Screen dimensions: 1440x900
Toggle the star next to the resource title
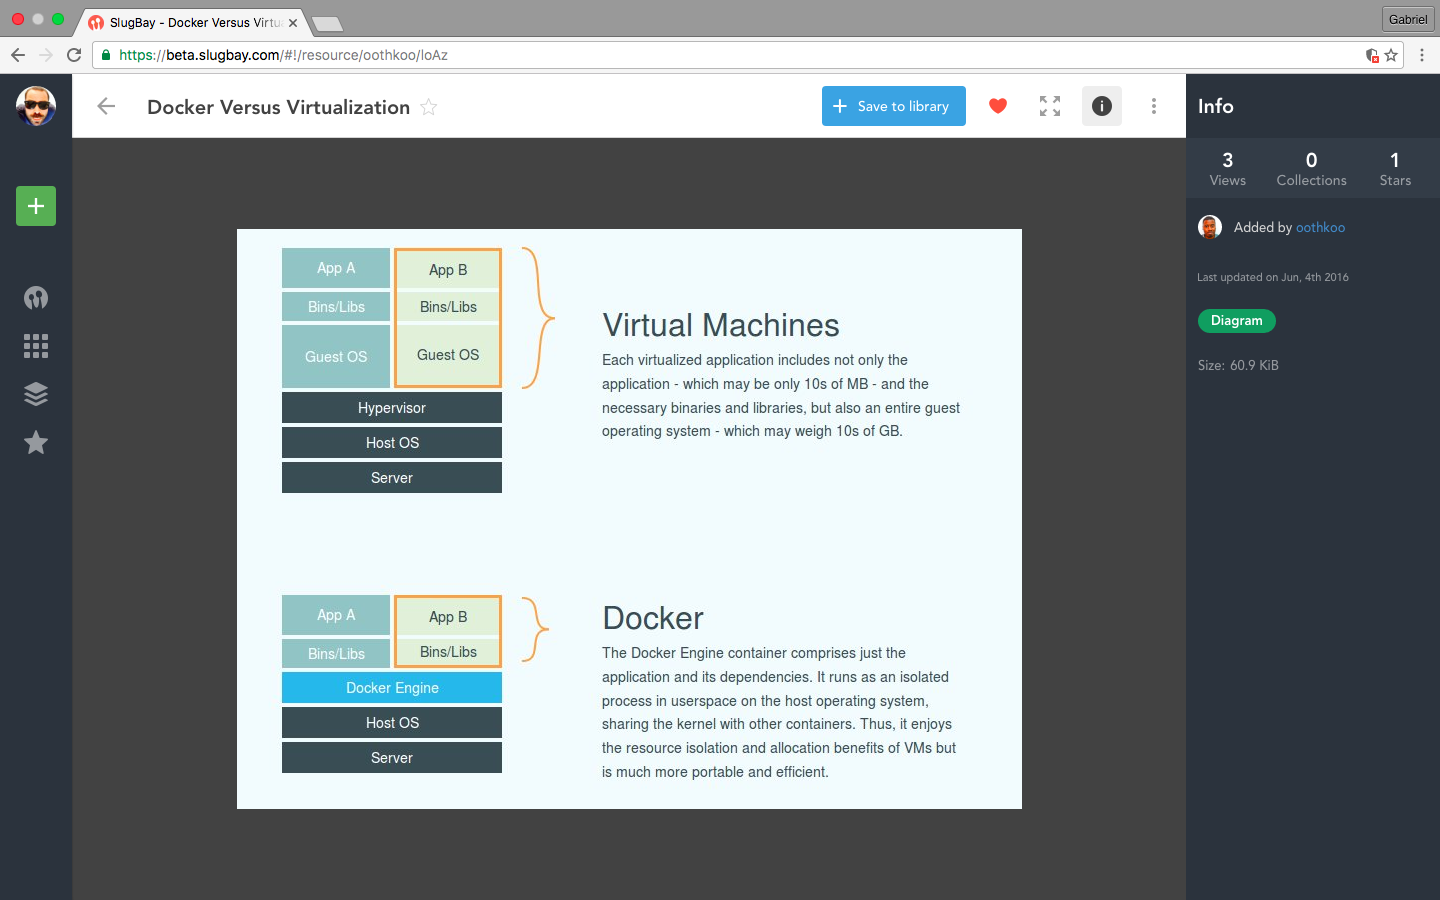point(428,107)
